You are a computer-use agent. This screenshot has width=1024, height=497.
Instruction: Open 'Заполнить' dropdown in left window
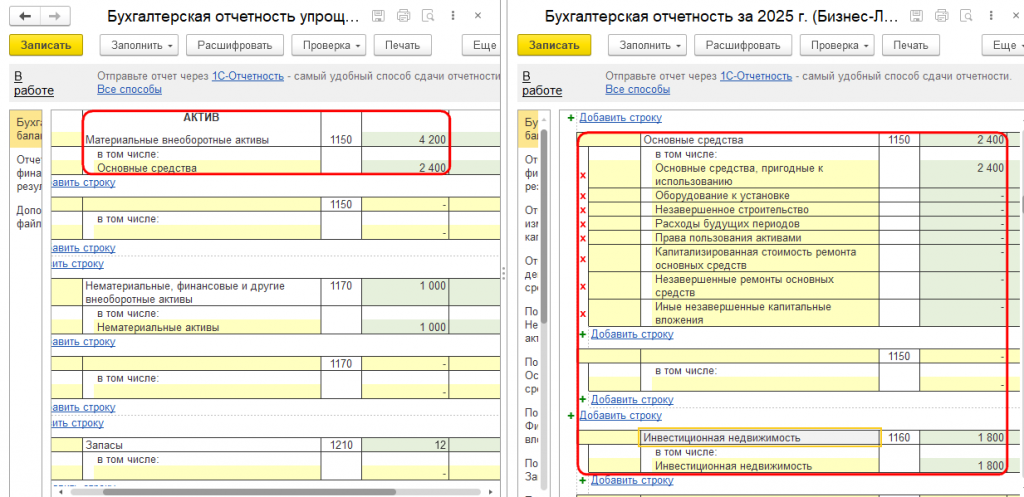click(139, 45)
